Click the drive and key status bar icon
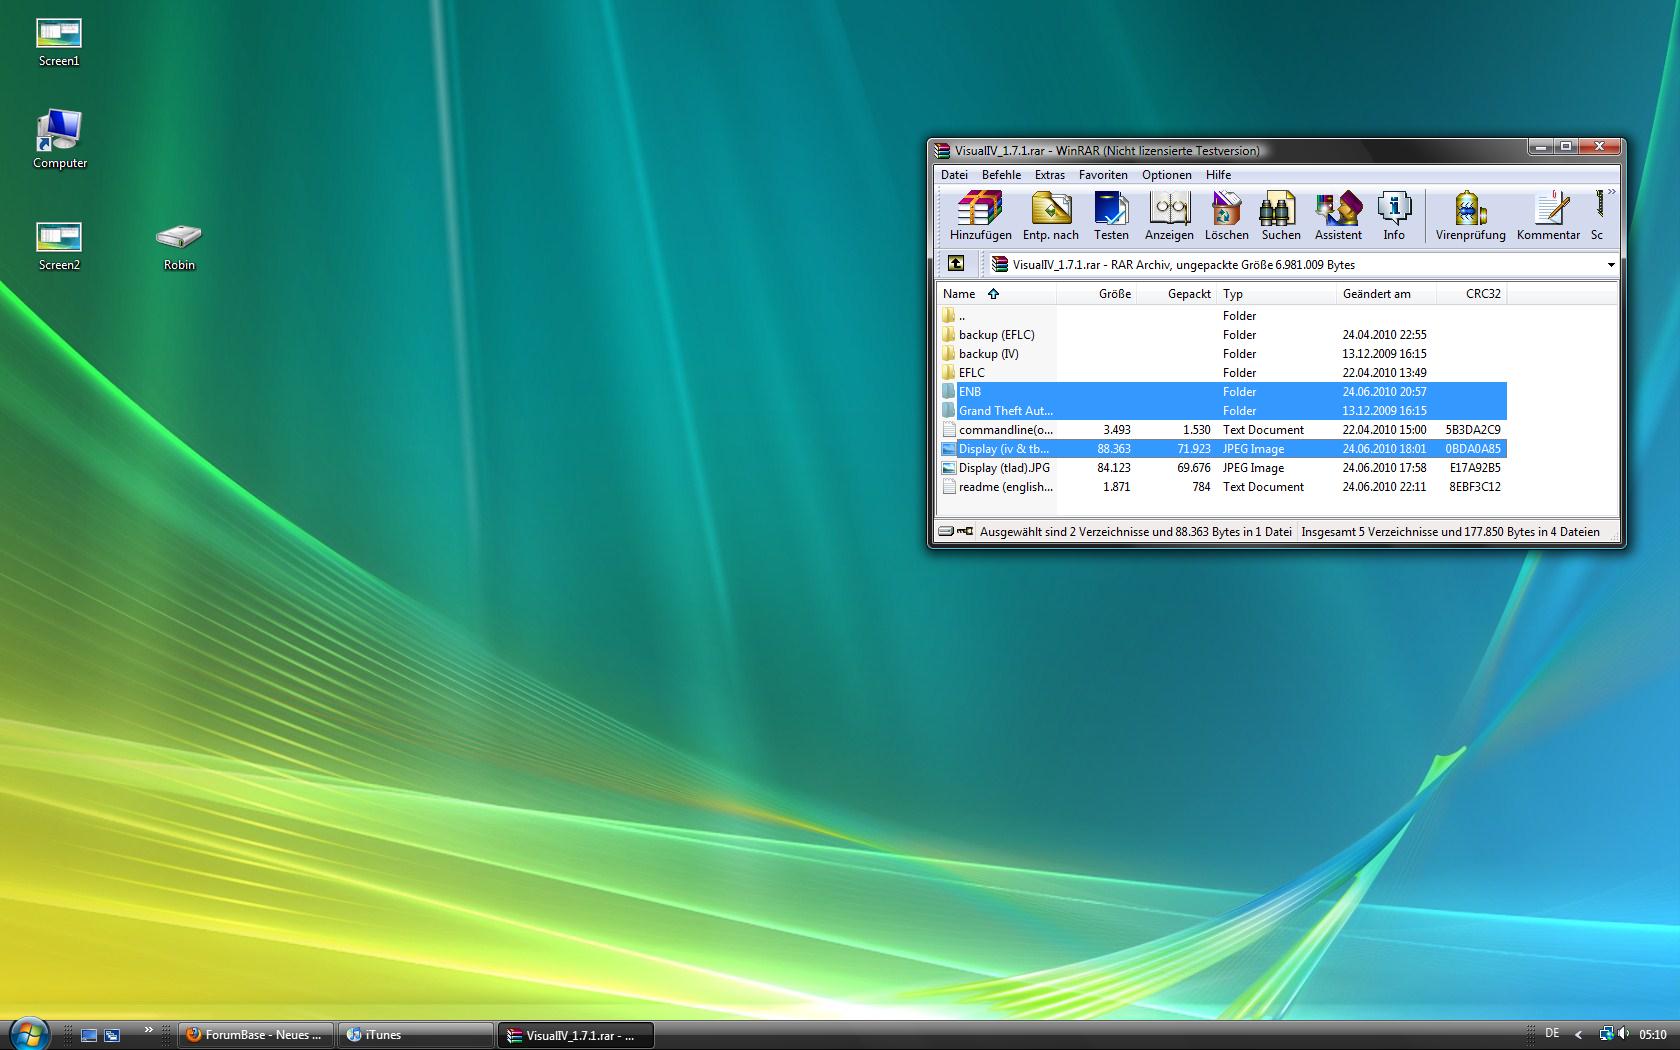The height and width of the screenshot is (1050, 1680). coord(956,532)
